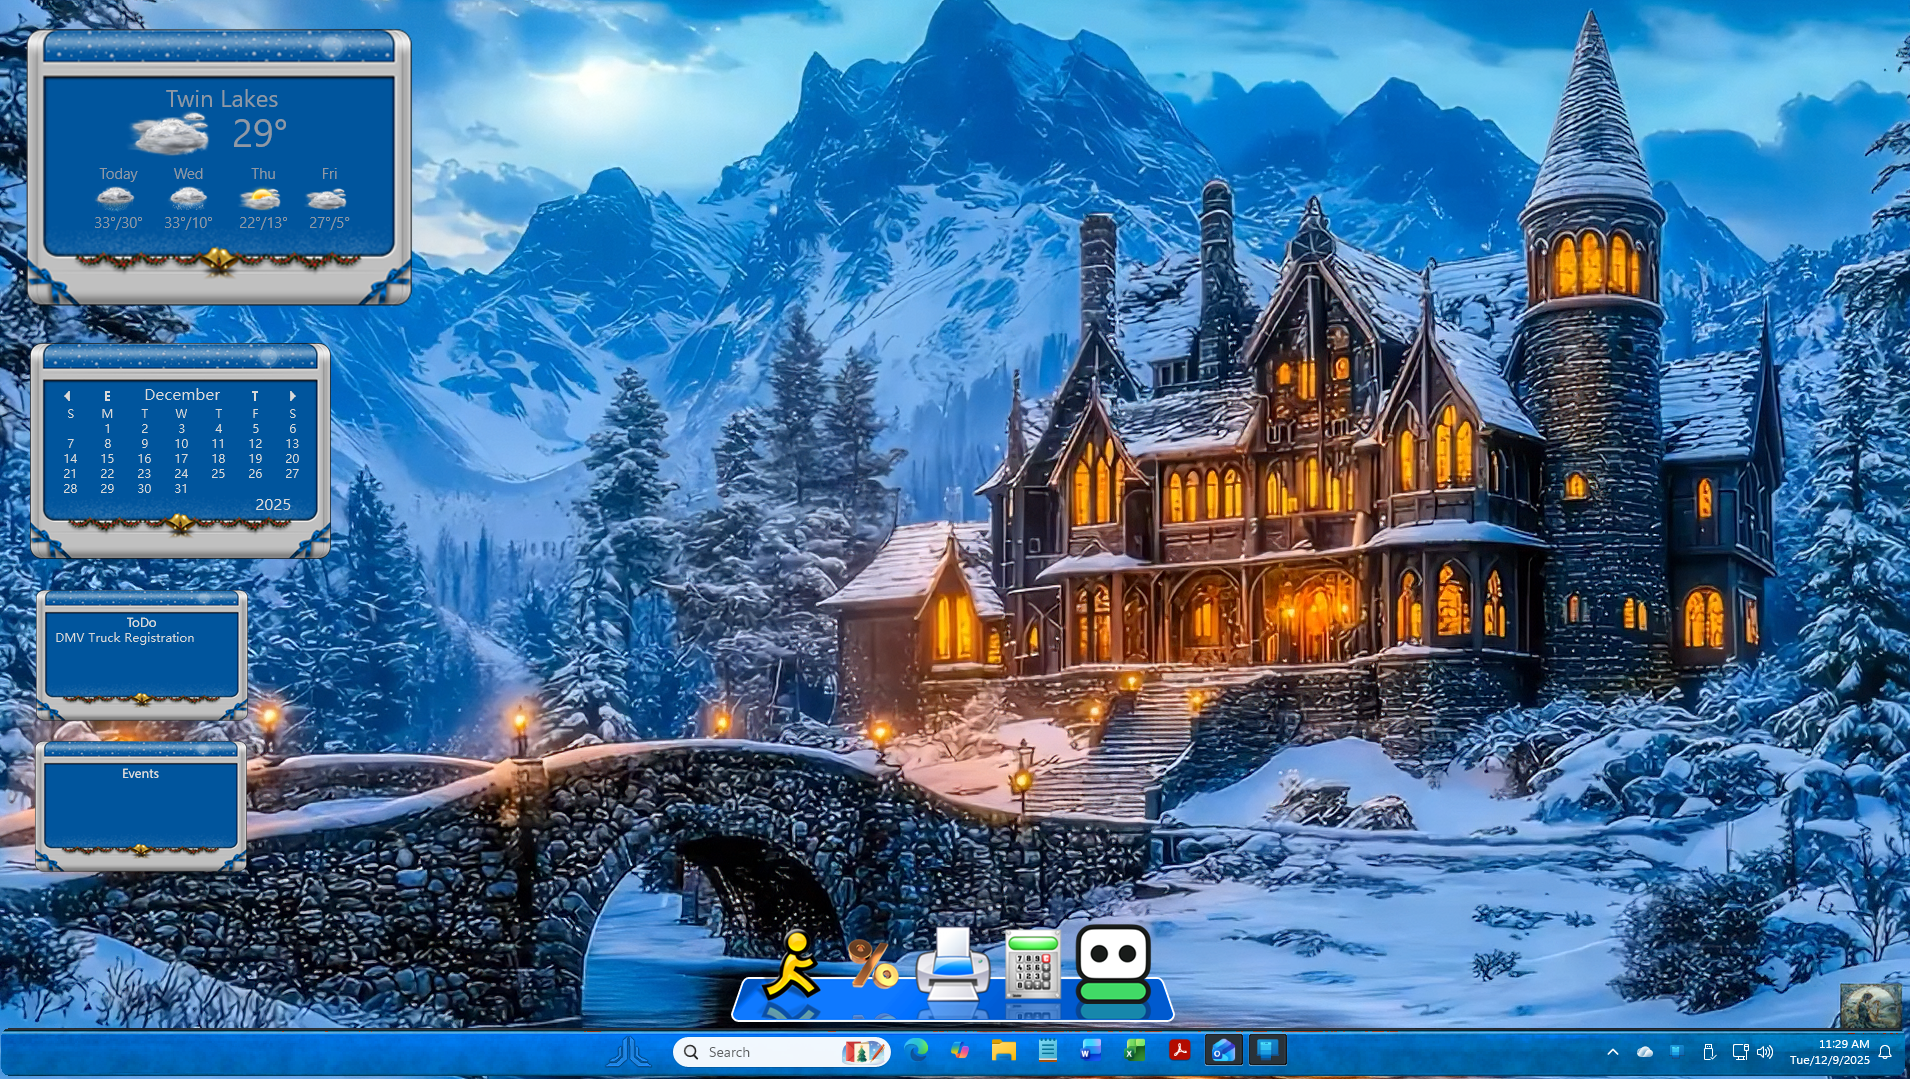Open Microsoft Word from the taskbar
1910x1079 pixels.
click(x=1090, y=1051)
